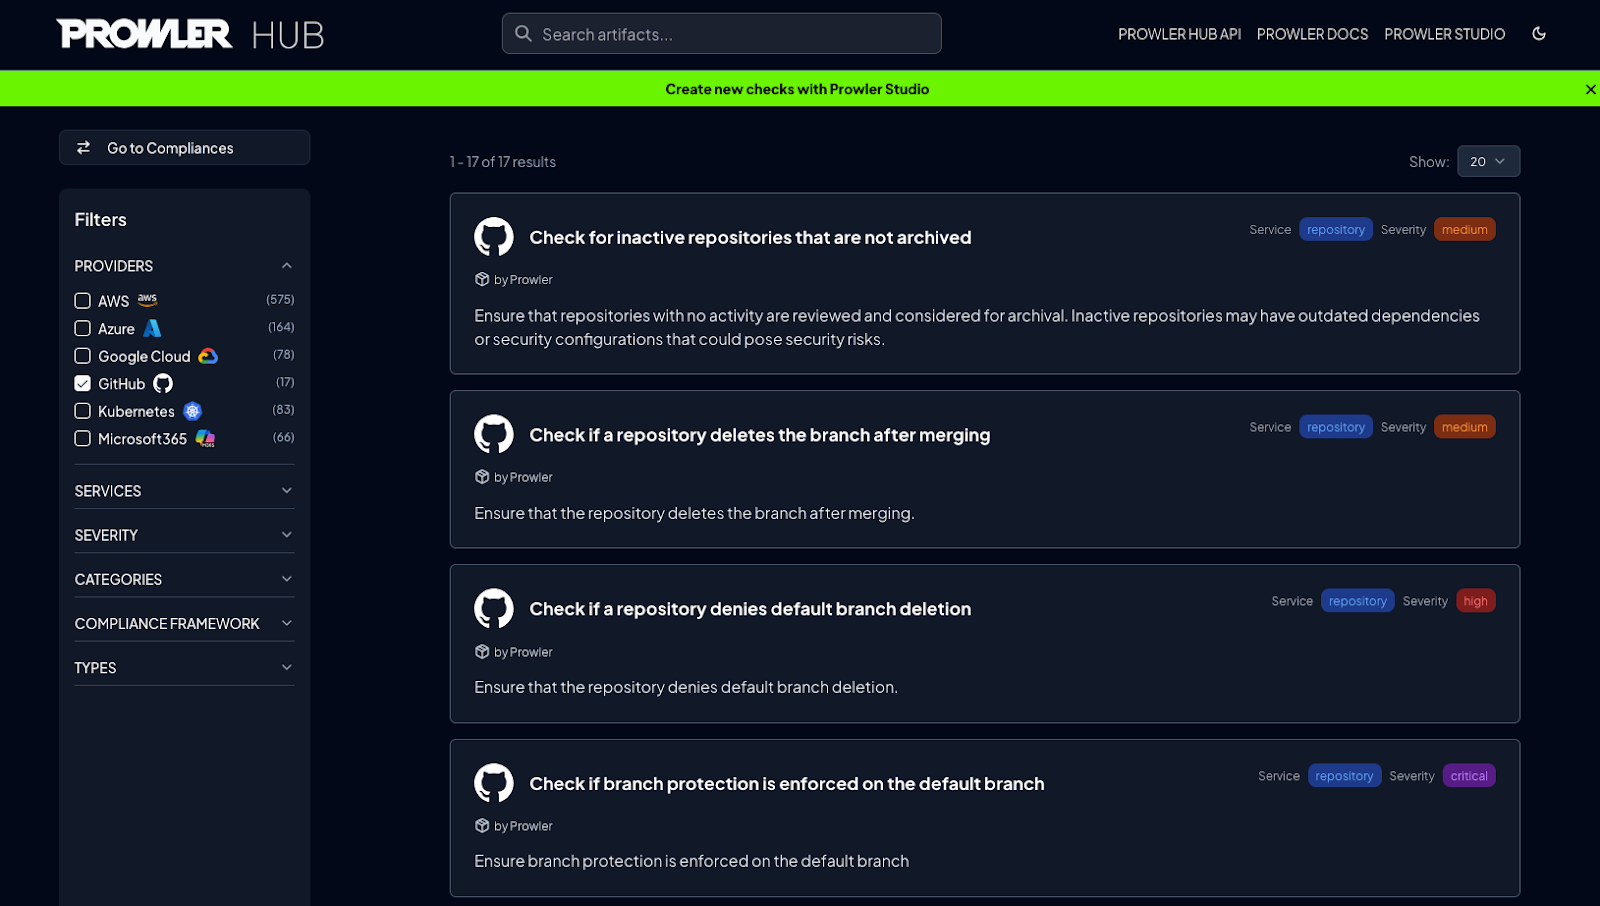Click the critical severity badge
This screenshot has height=906, width=1600.
pyautogui.click(x=1469, y=776)
